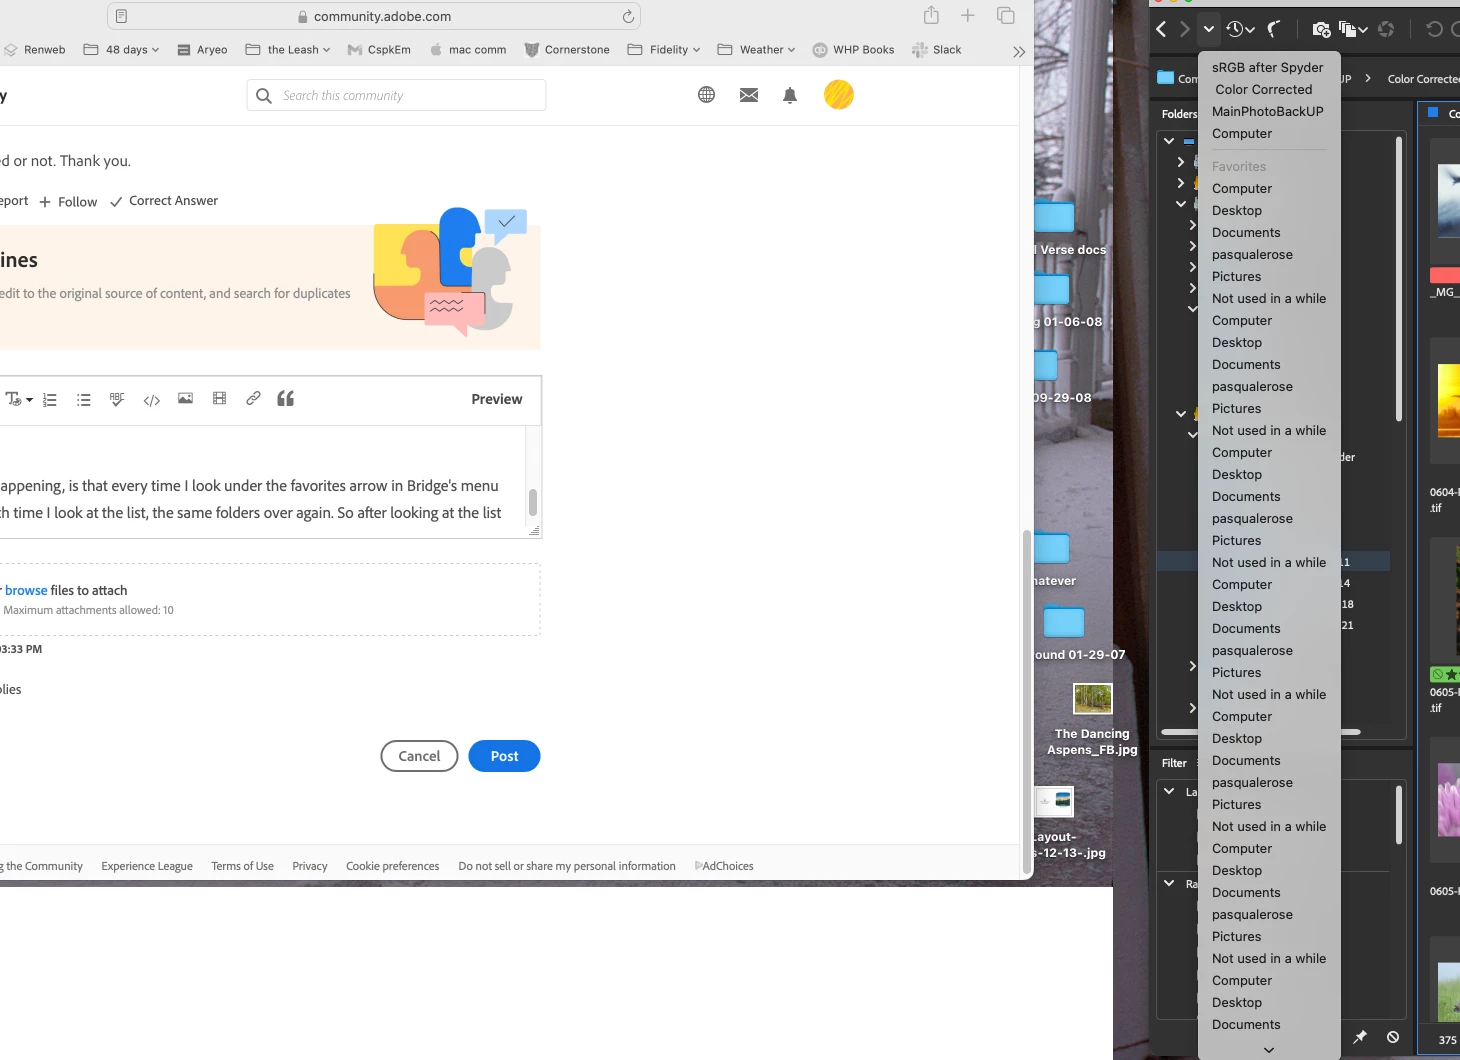Click the 'Search this community' field

(x=396, y=95)
